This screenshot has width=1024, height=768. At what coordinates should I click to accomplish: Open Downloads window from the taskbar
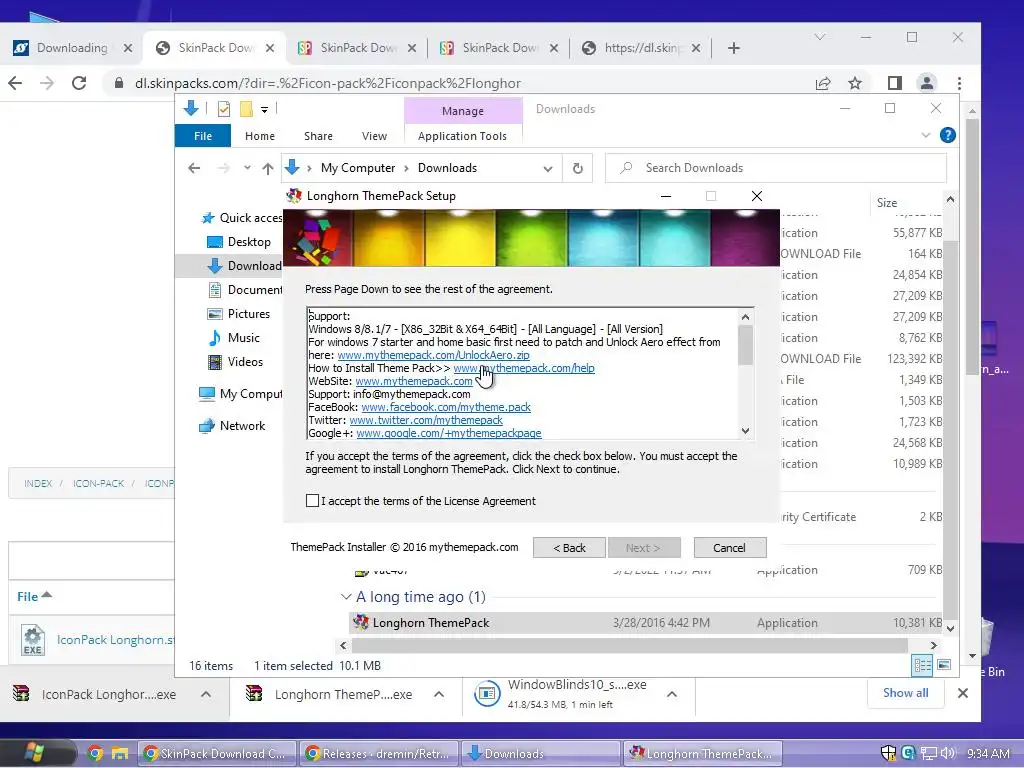point(541,754)
